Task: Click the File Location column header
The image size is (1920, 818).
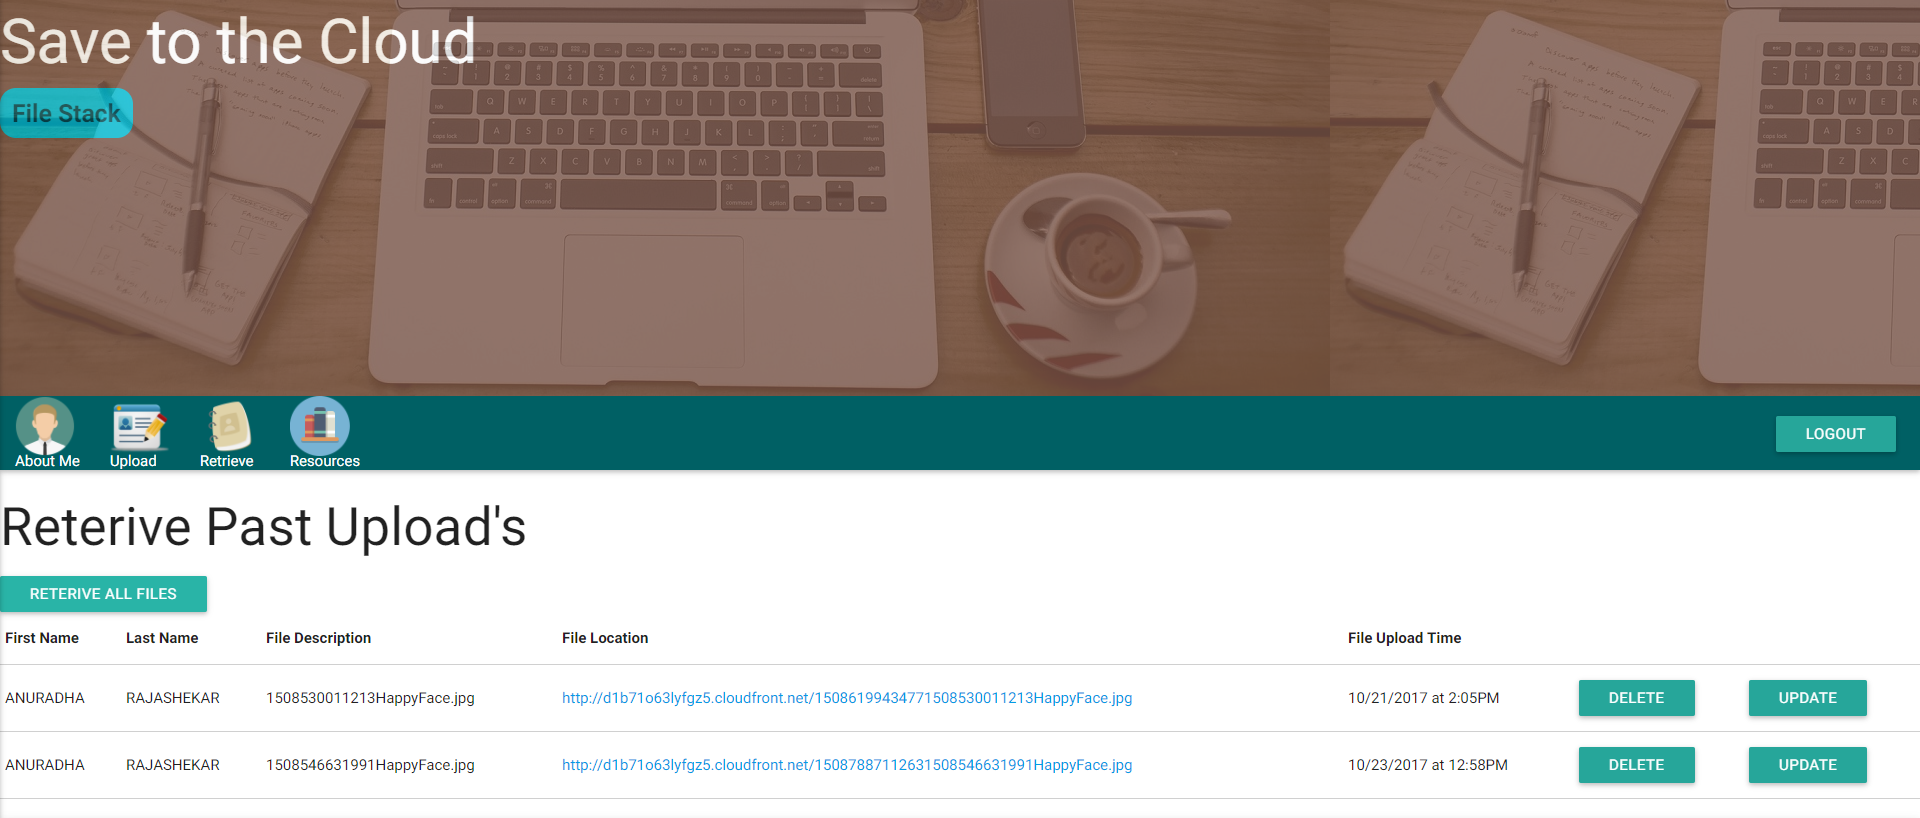Action: point(605,638)
